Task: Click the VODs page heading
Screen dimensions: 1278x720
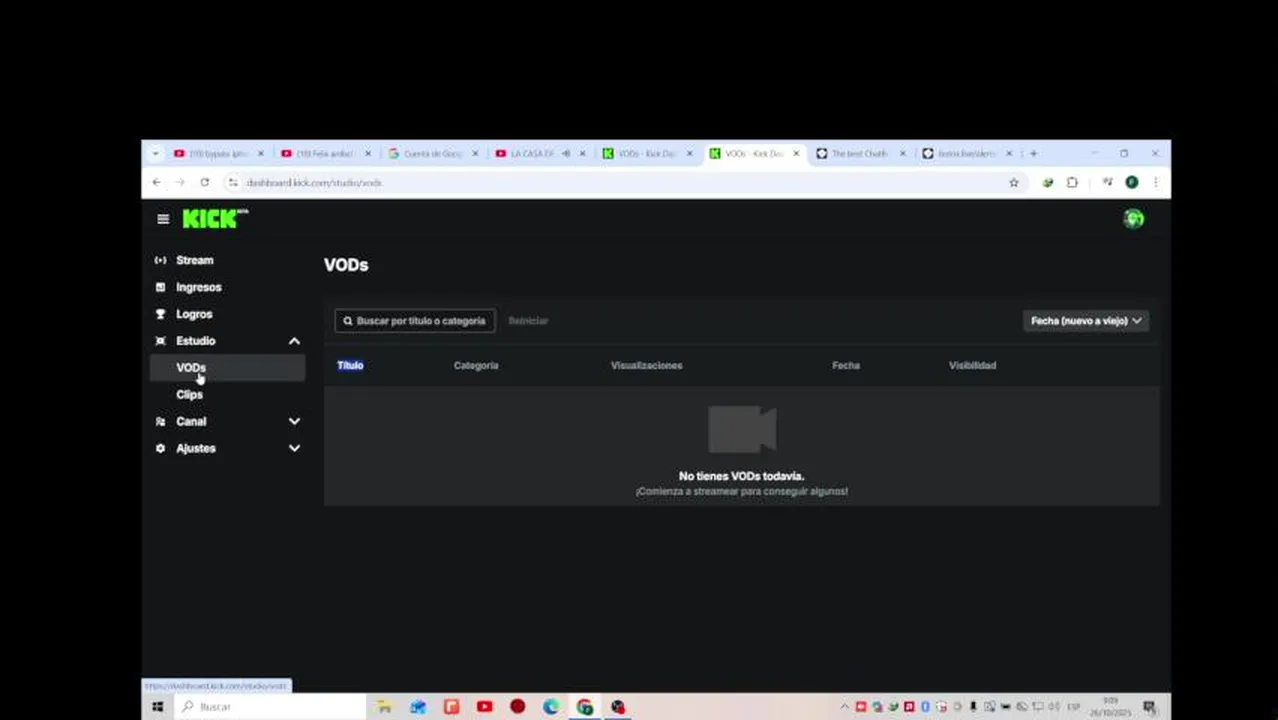Action: click(x=346, y=265)
